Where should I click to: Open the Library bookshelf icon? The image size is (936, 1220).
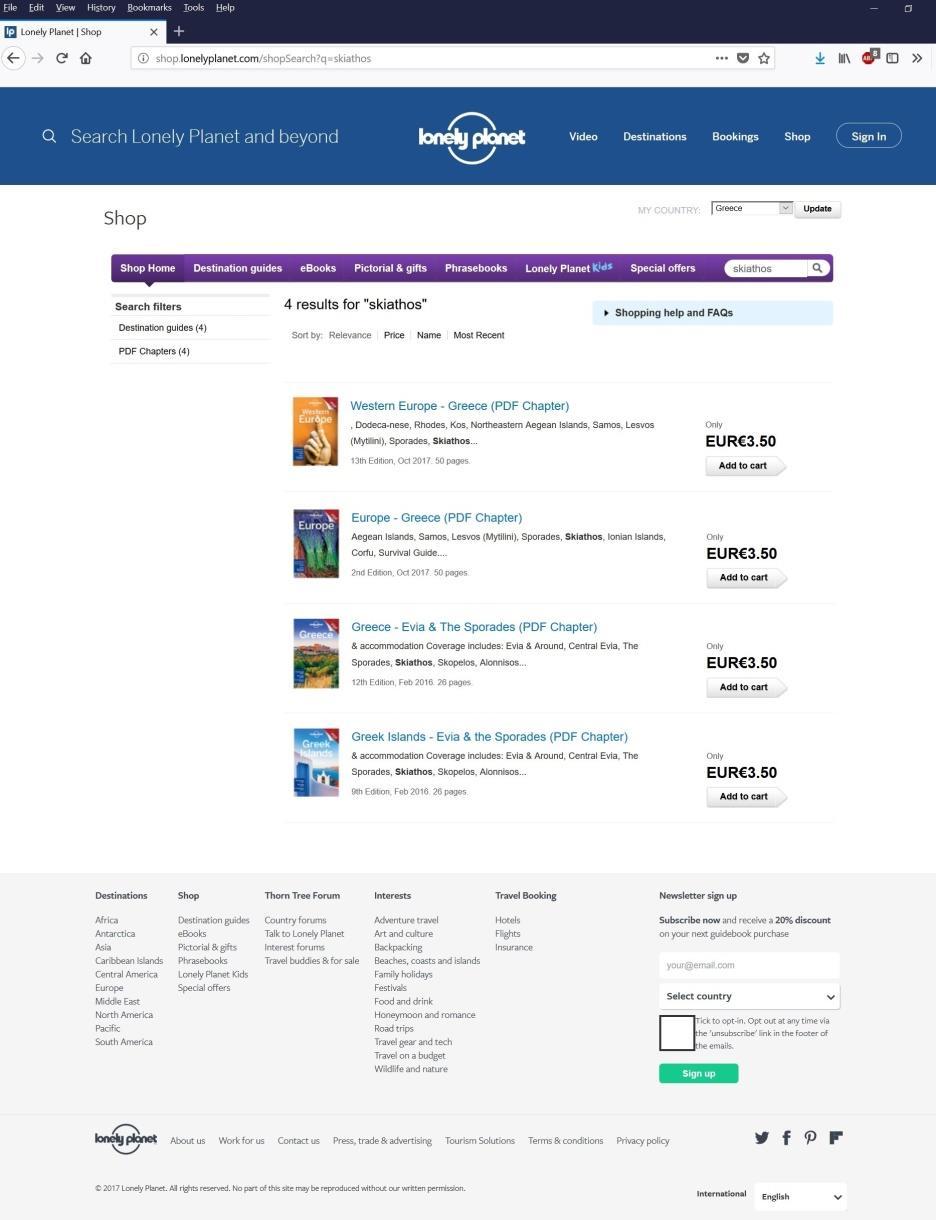pos(844,58)
